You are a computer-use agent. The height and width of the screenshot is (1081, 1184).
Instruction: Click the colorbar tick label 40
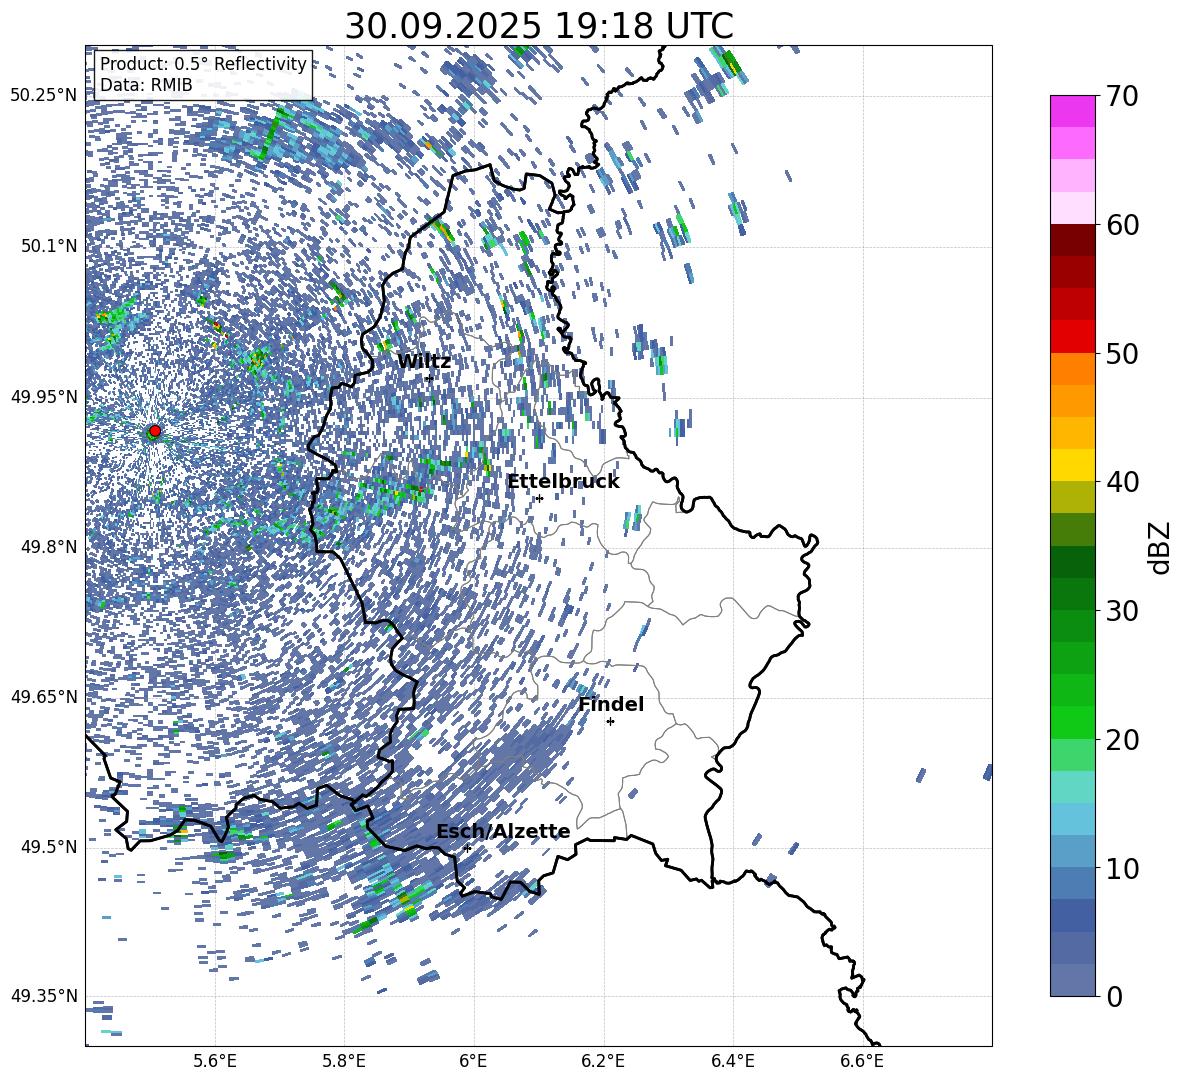point(1122,482)
